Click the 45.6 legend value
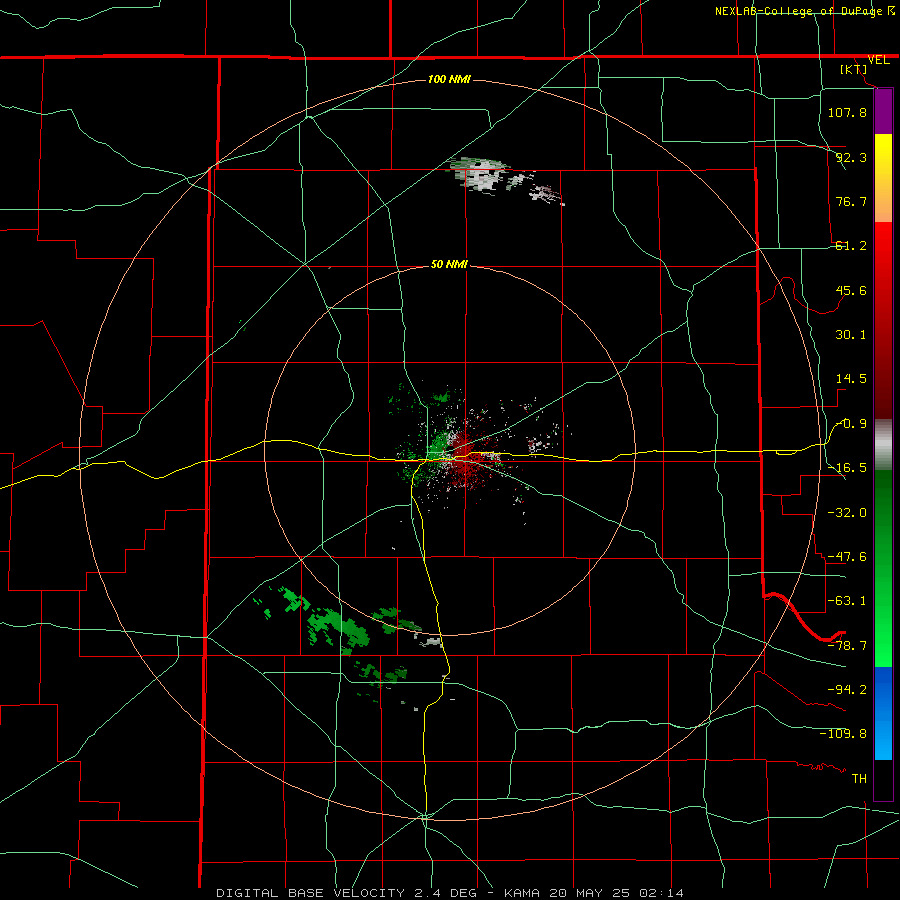 pyautogui.click(x=851, y=290)
